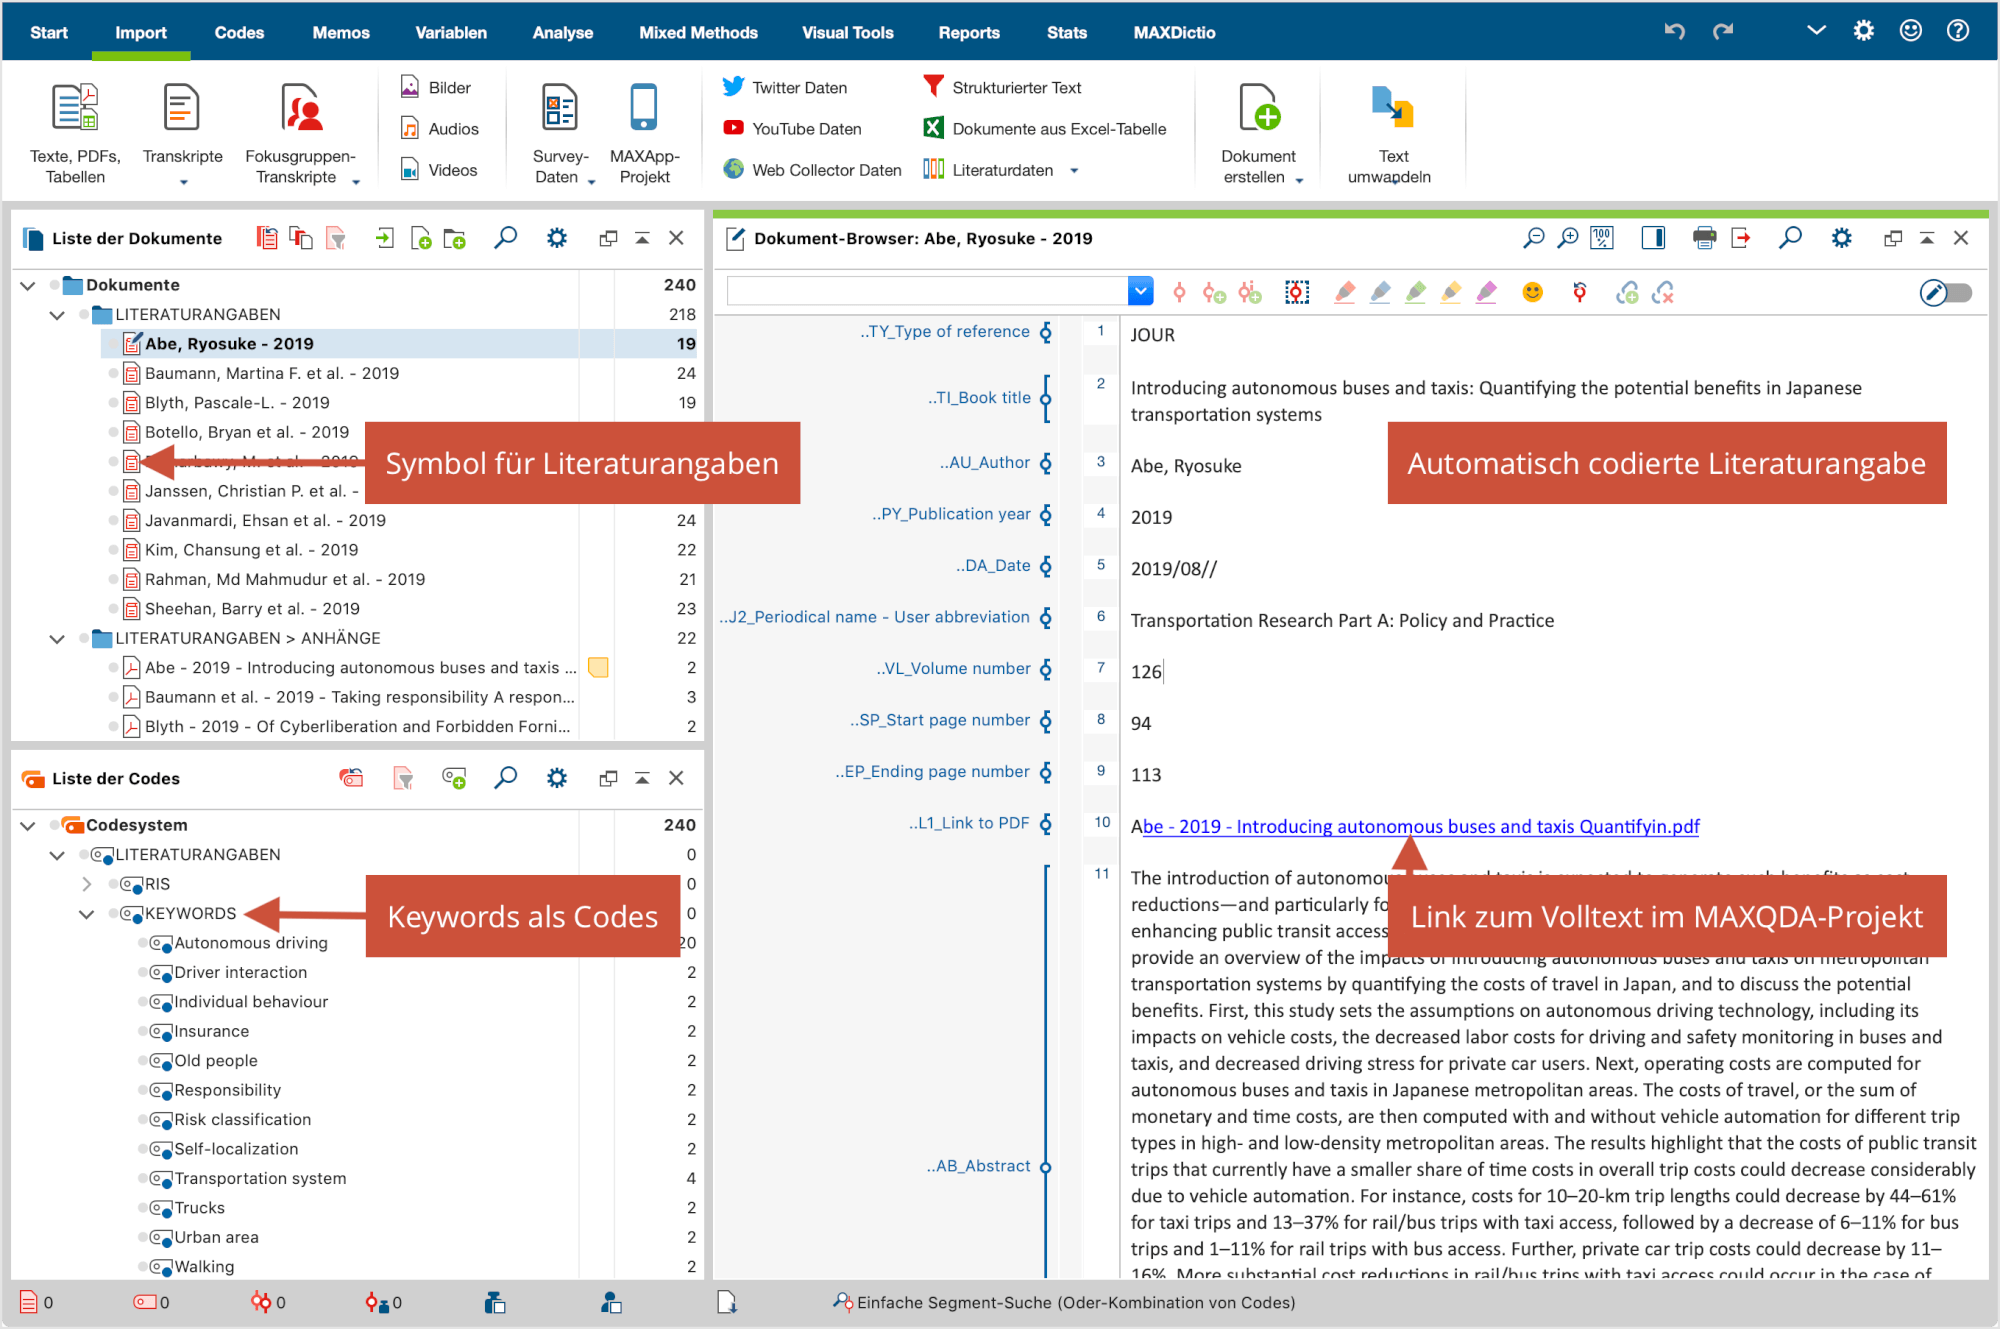Import YouTube Daten
The width and height of the screenshot is (2000, 1329).
791,129
